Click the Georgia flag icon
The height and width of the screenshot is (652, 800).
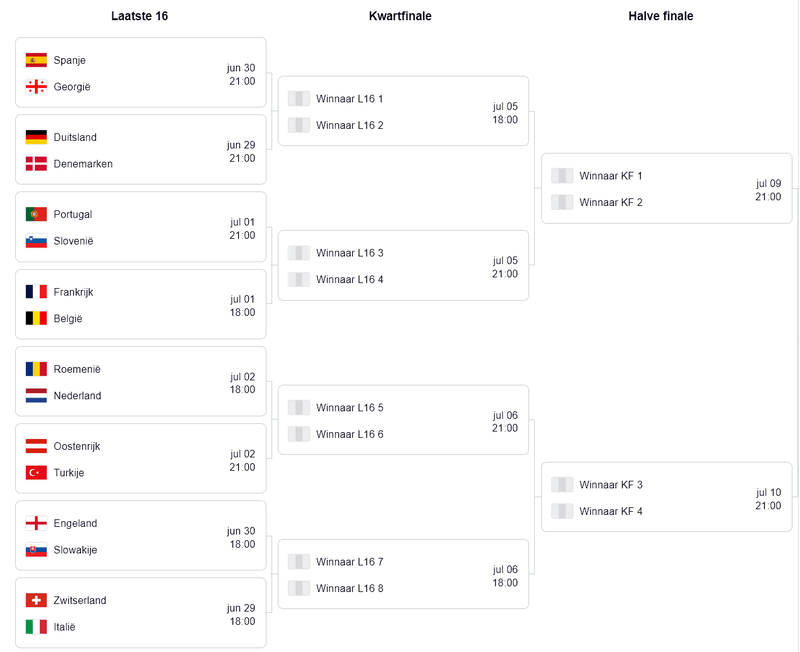36,87
